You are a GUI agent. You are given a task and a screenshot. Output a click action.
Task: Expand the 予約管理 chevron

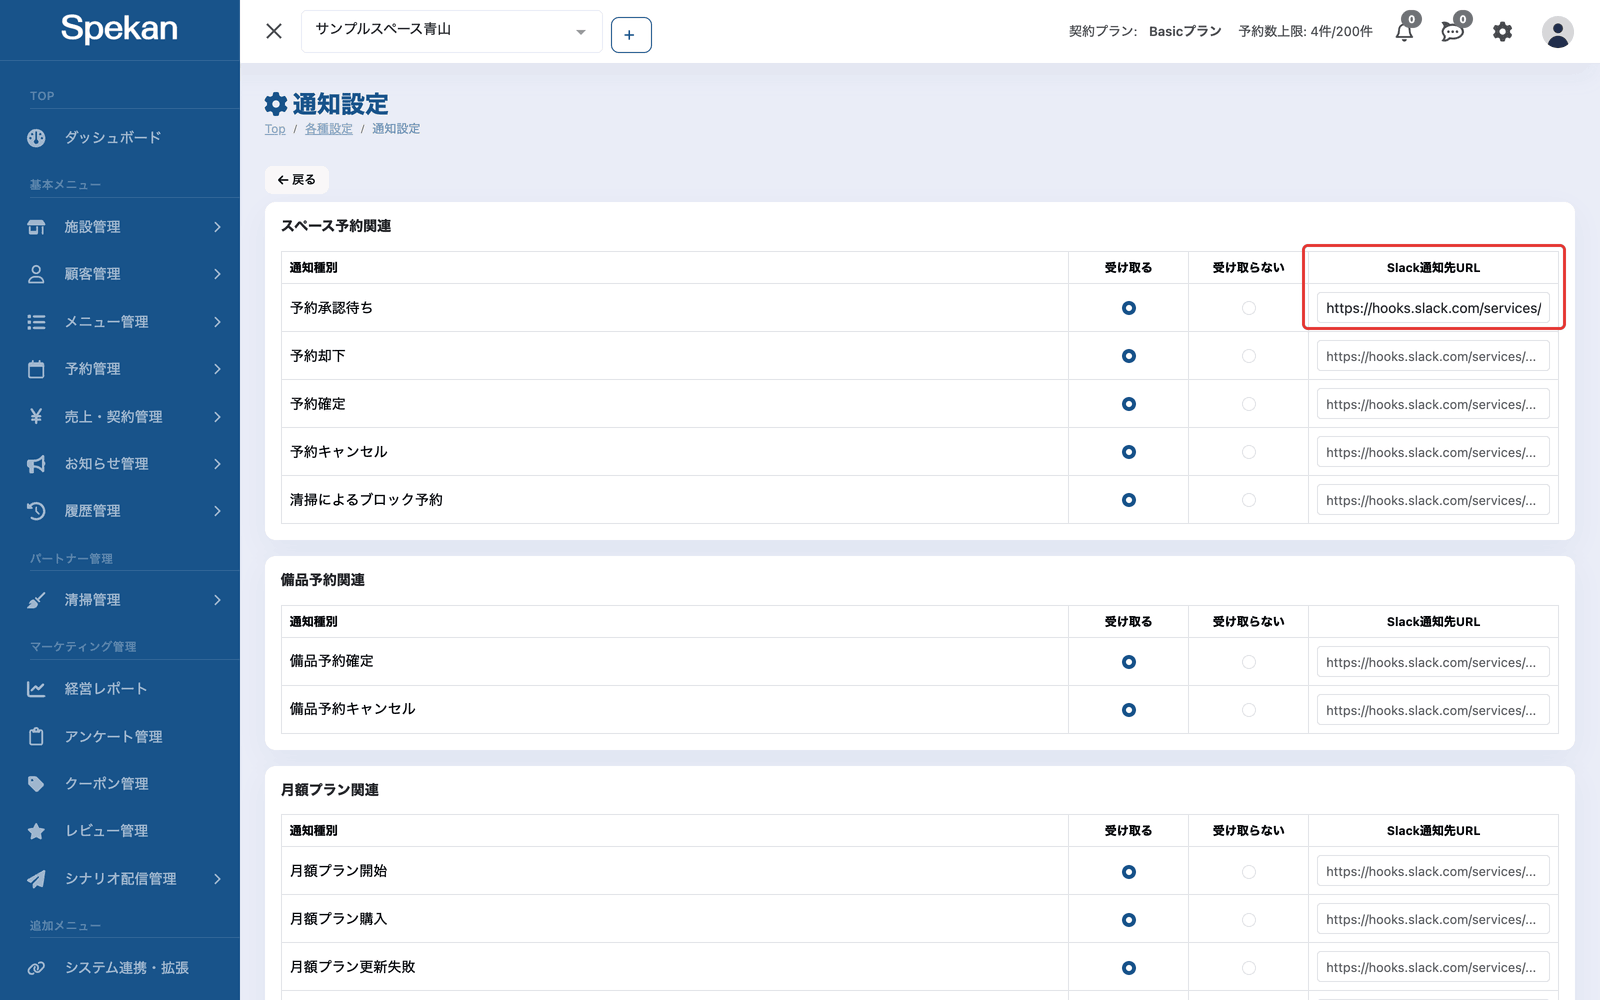[x=217, y=369]
